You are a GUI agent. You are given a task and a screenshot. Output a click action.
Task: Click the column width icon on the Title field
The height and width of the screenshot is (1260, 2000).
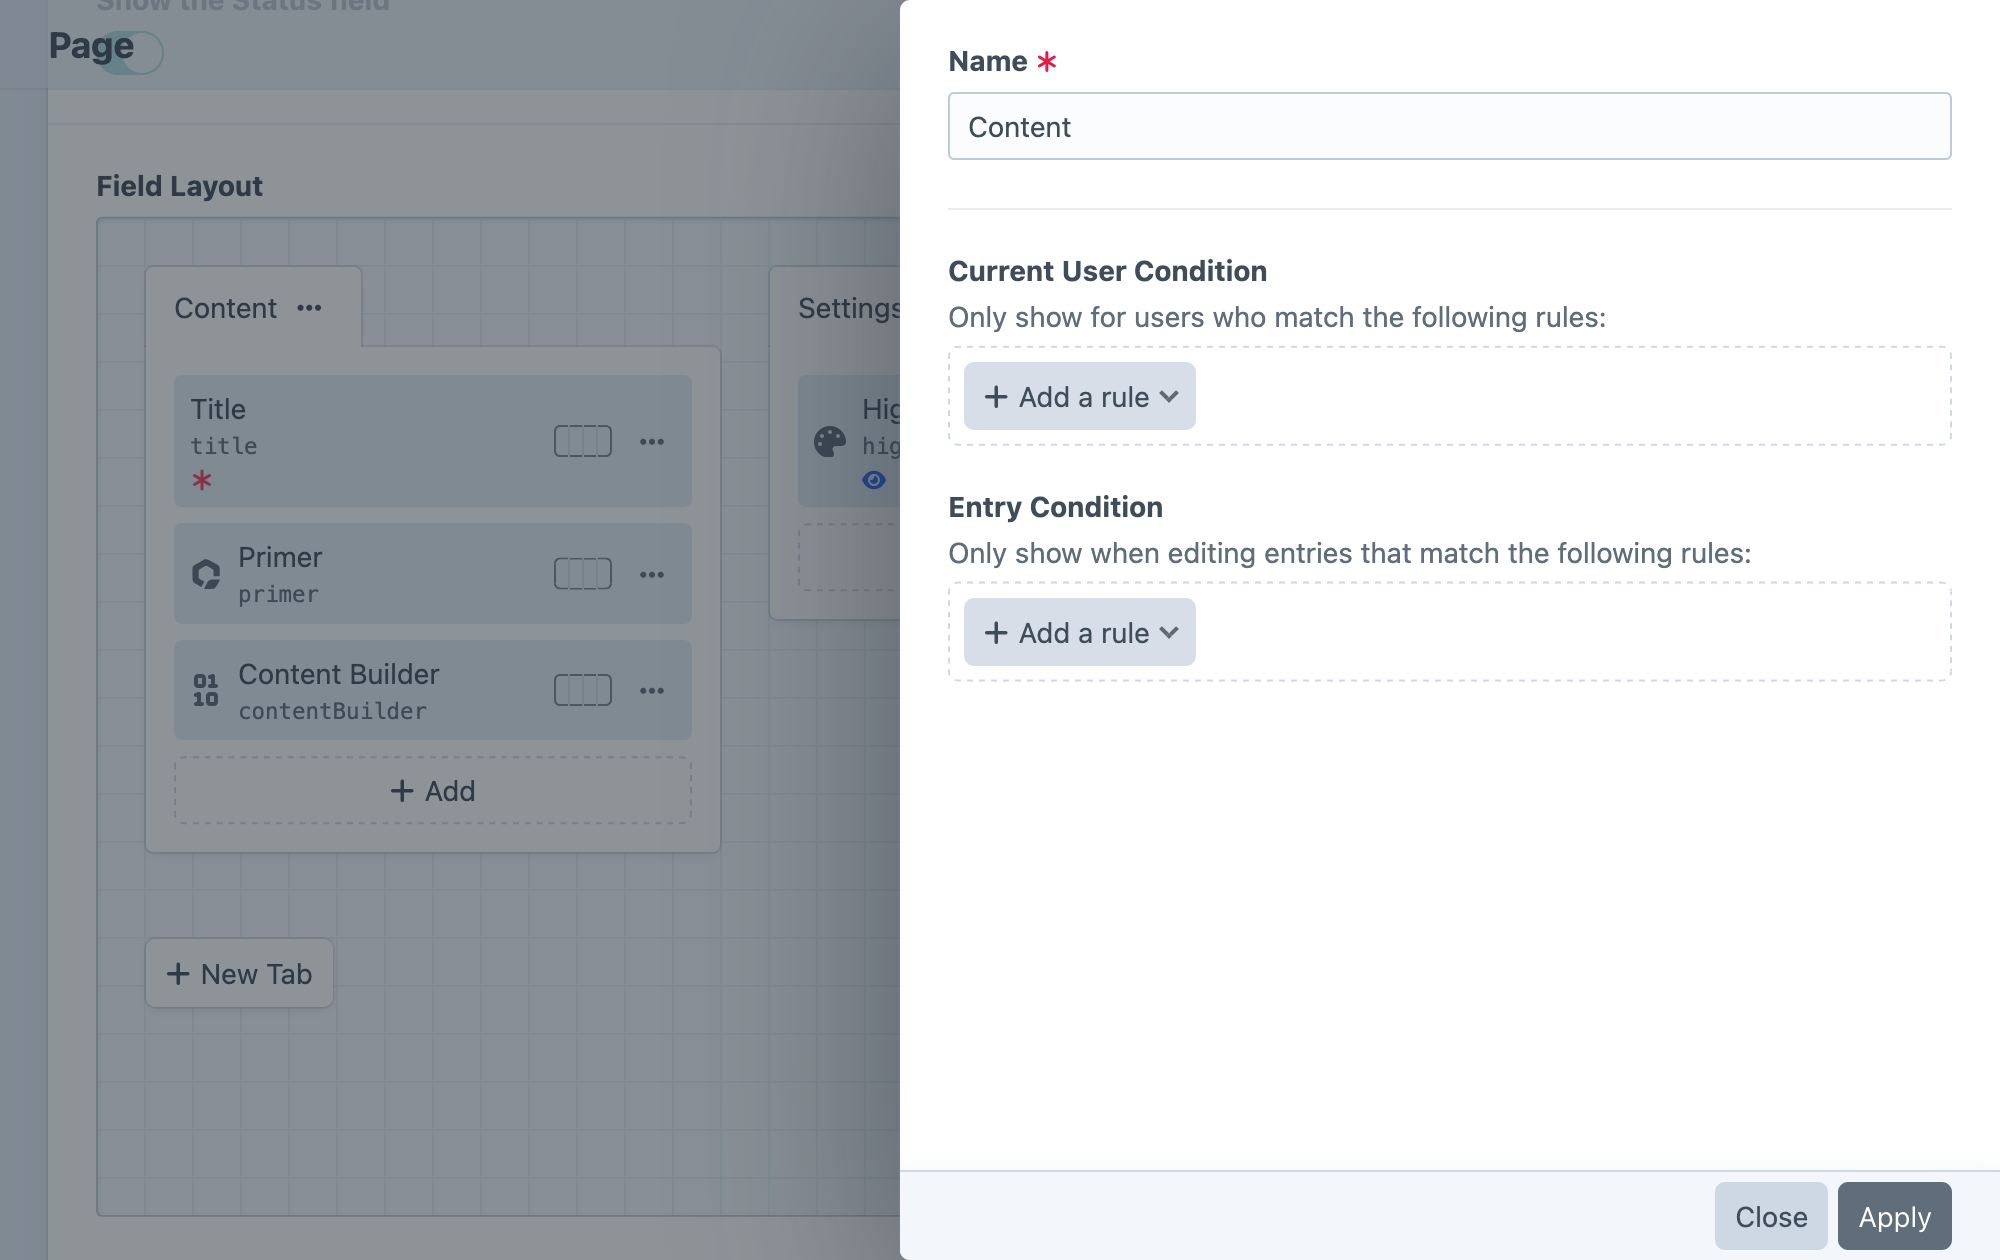pos(583,441)
